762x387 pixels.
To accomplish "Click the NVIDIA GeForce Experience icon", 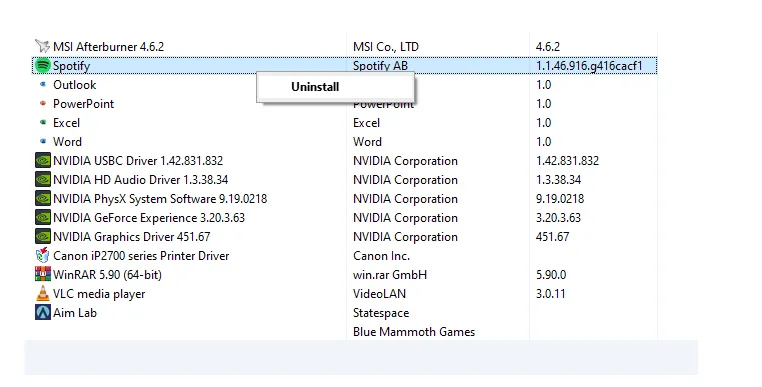I will (43, 217).
